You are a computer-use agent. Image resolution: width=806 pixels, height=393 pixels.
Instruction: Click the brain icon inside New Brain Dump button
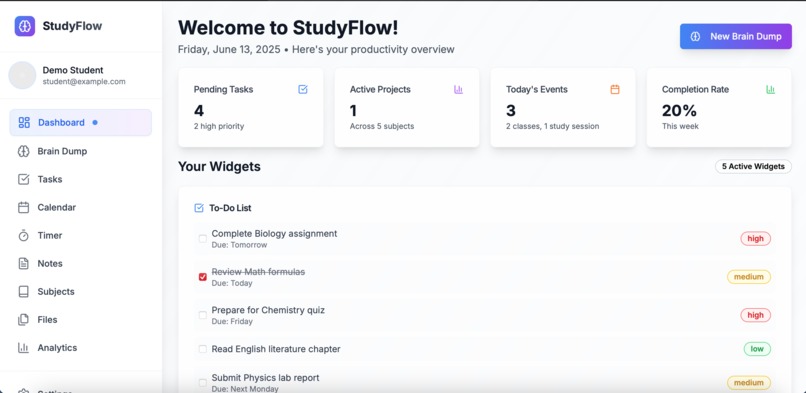click(x=695, y=36)
